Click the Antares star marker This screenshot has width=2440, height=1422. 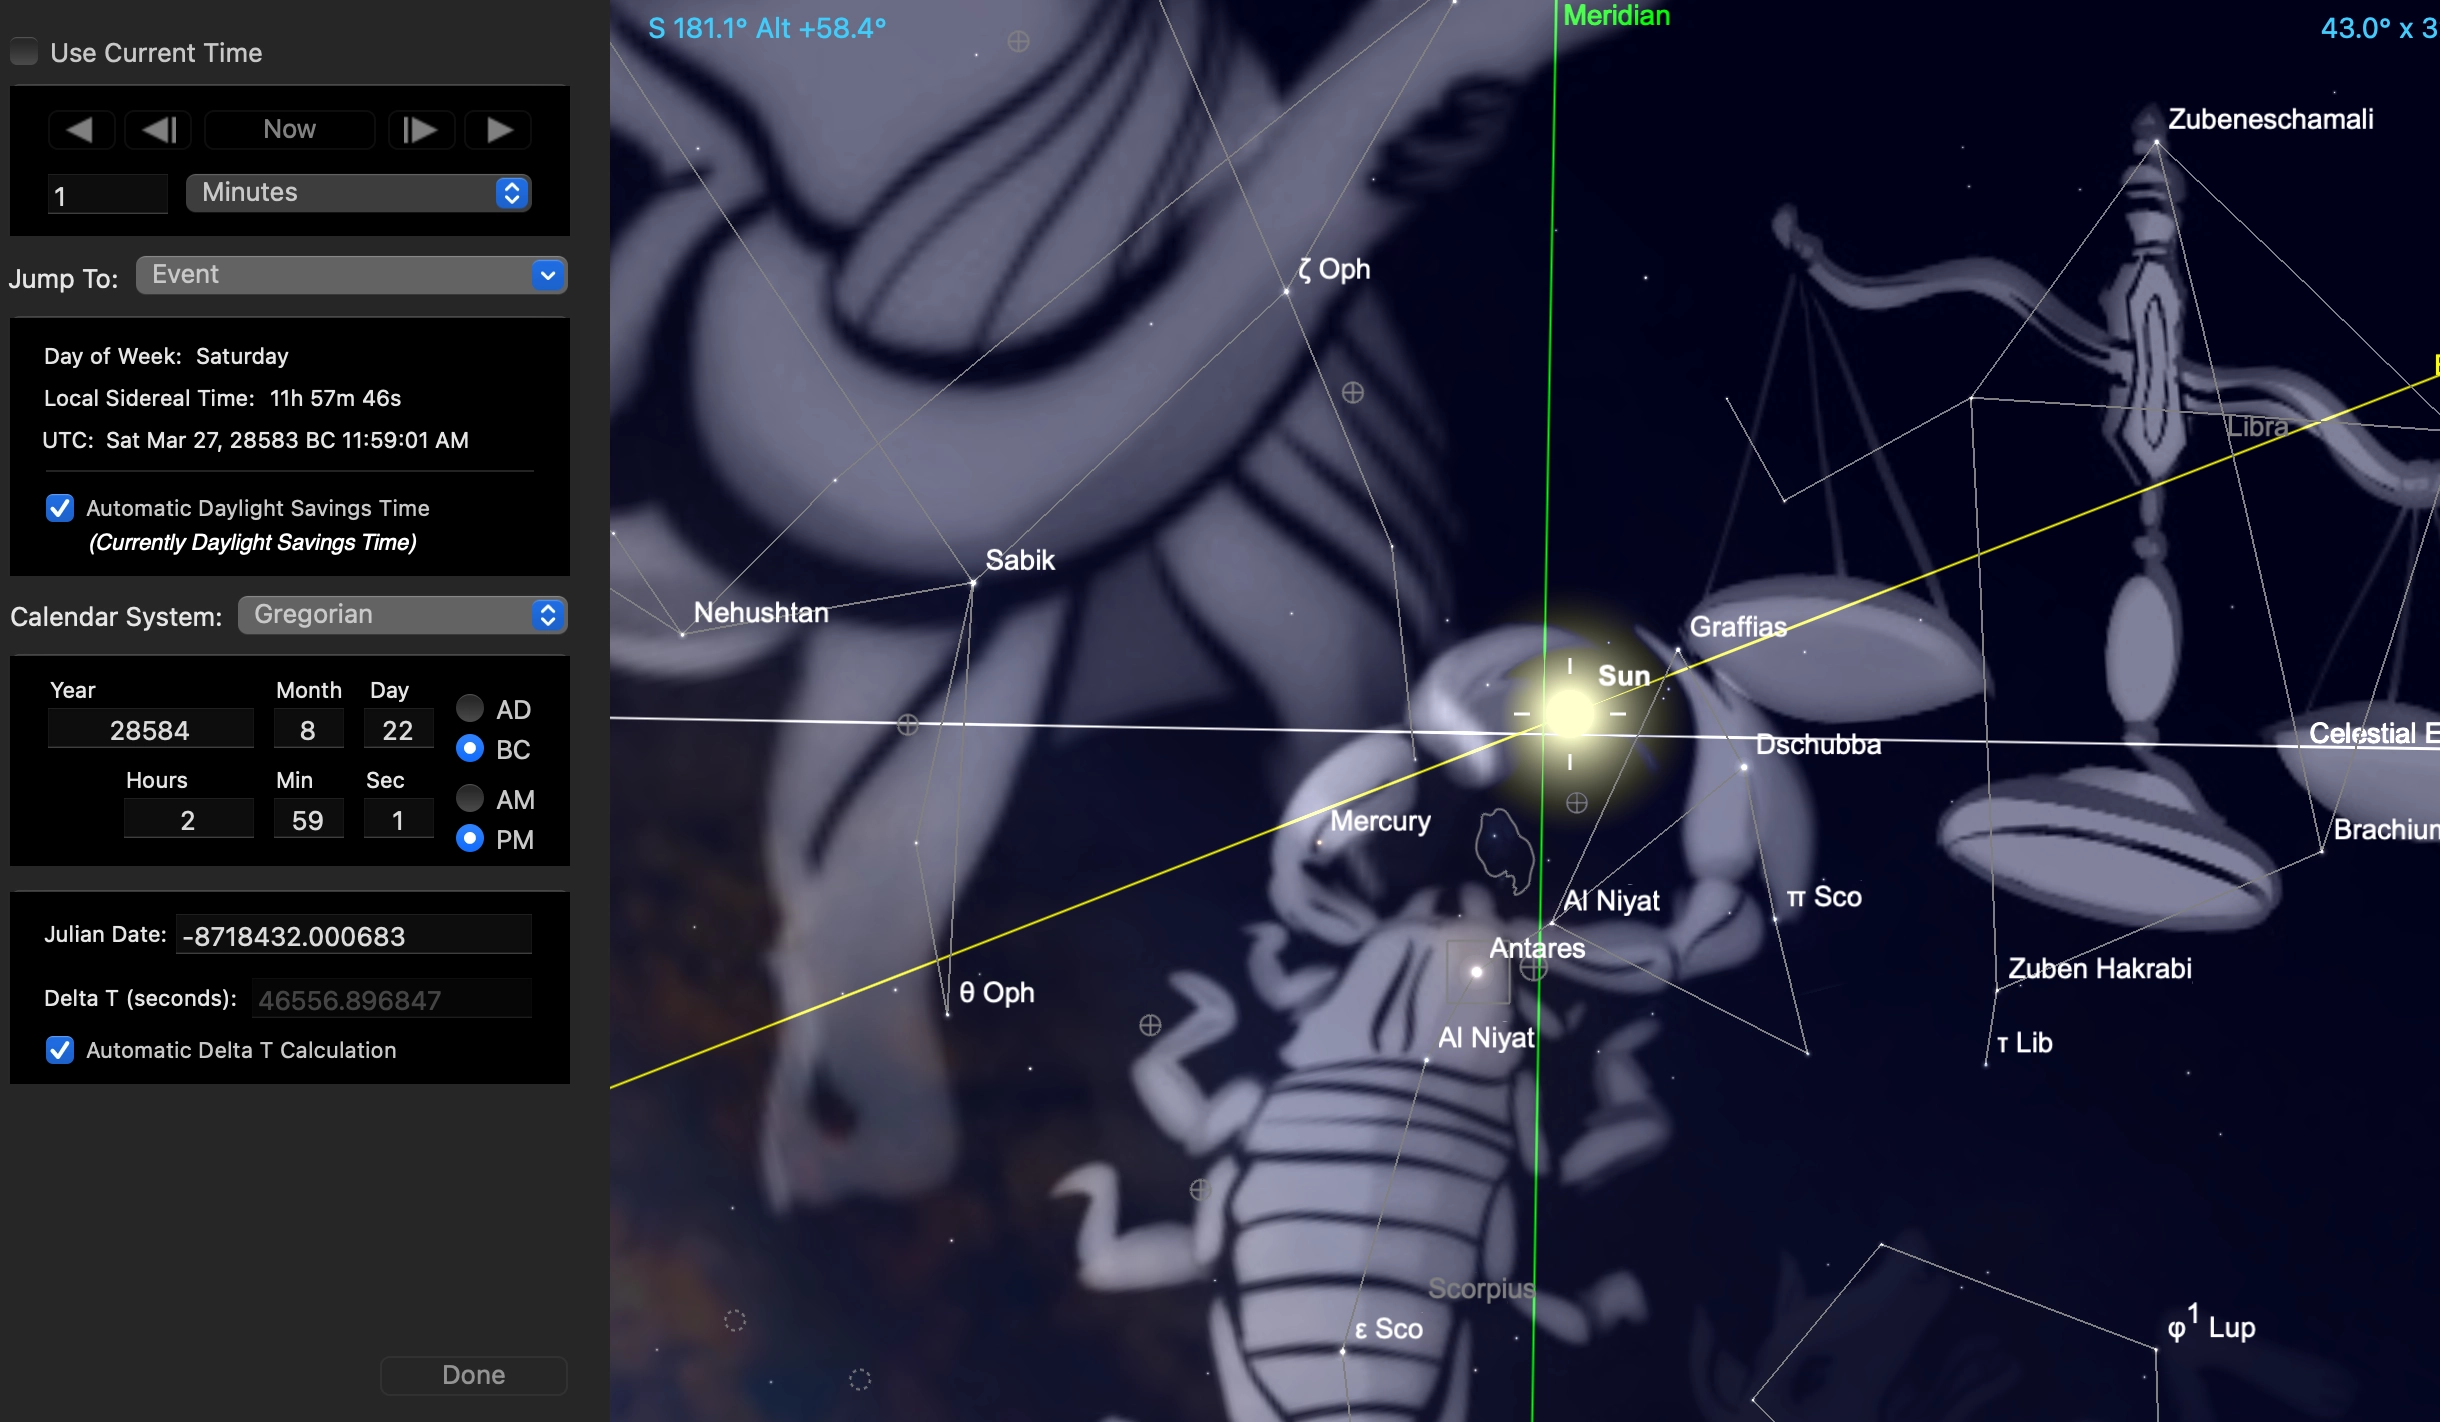(1476, 971)
